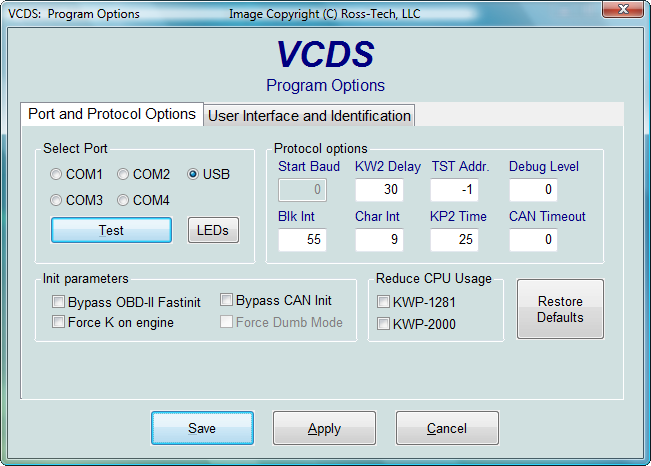Open Port and Protocol Options tab
This screenshot has height=466, width=651.
tap(112, 114)
